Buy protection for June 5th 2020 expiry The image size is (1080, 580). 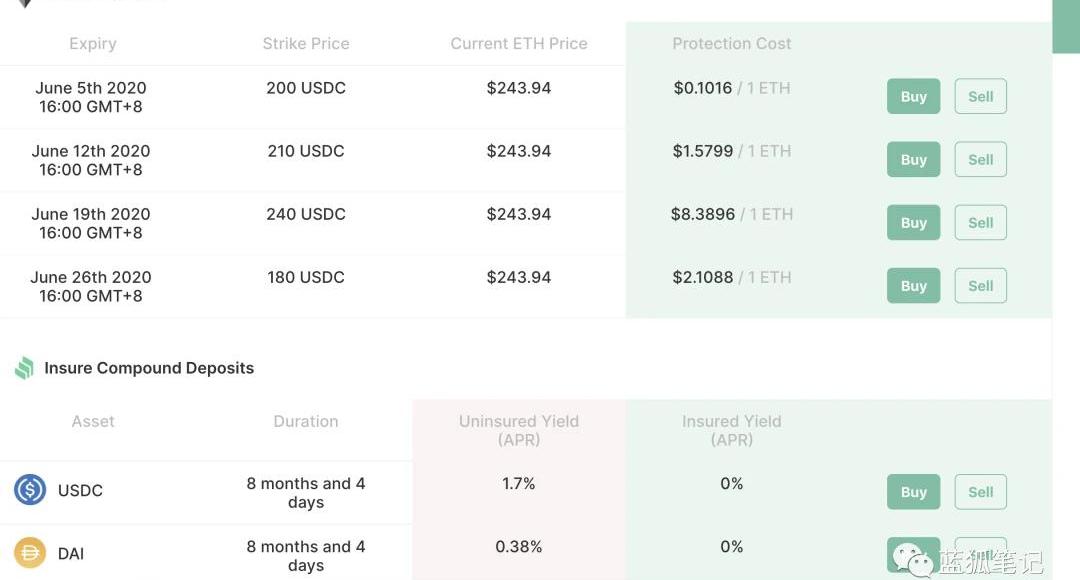913,97
